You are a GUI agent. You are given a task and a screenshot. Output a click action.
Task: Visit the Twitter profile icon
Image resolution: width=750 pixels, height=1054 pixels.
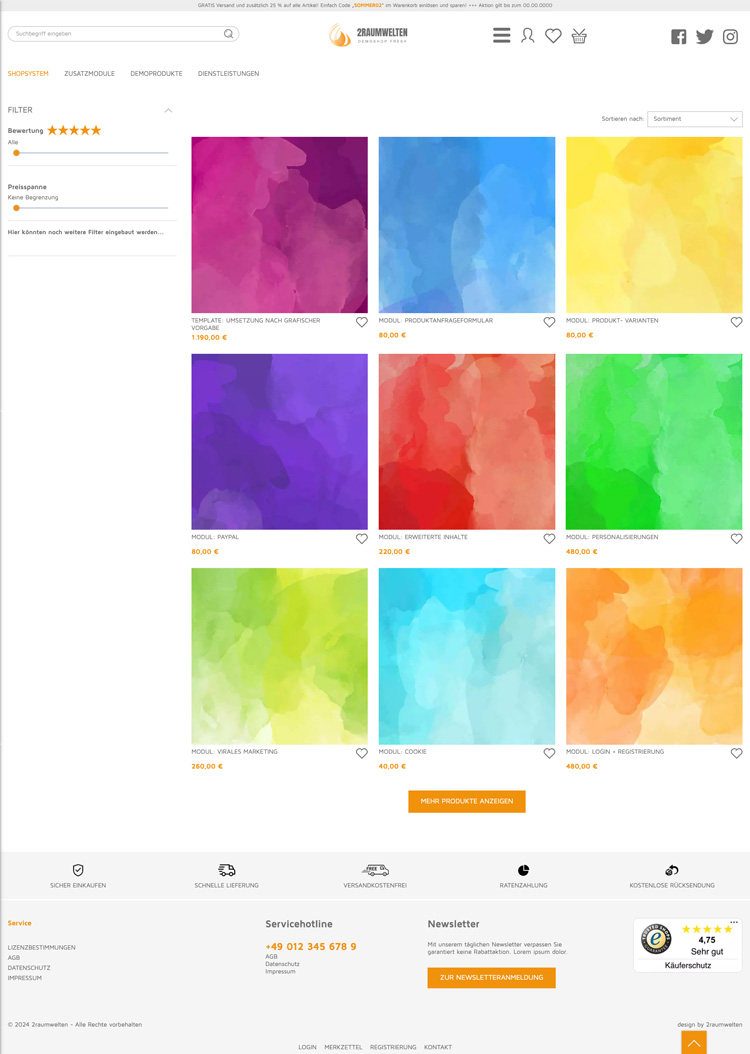pos(704,36)
